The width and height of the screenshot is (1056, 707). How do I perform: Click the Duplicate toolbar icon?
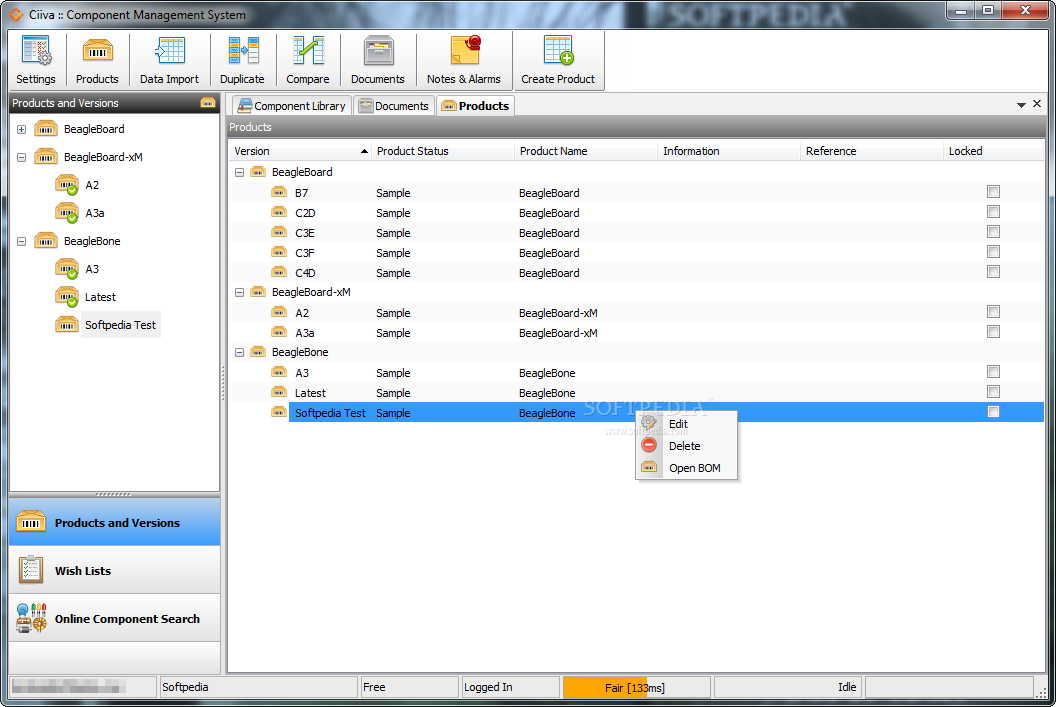[x=242, y=51]
